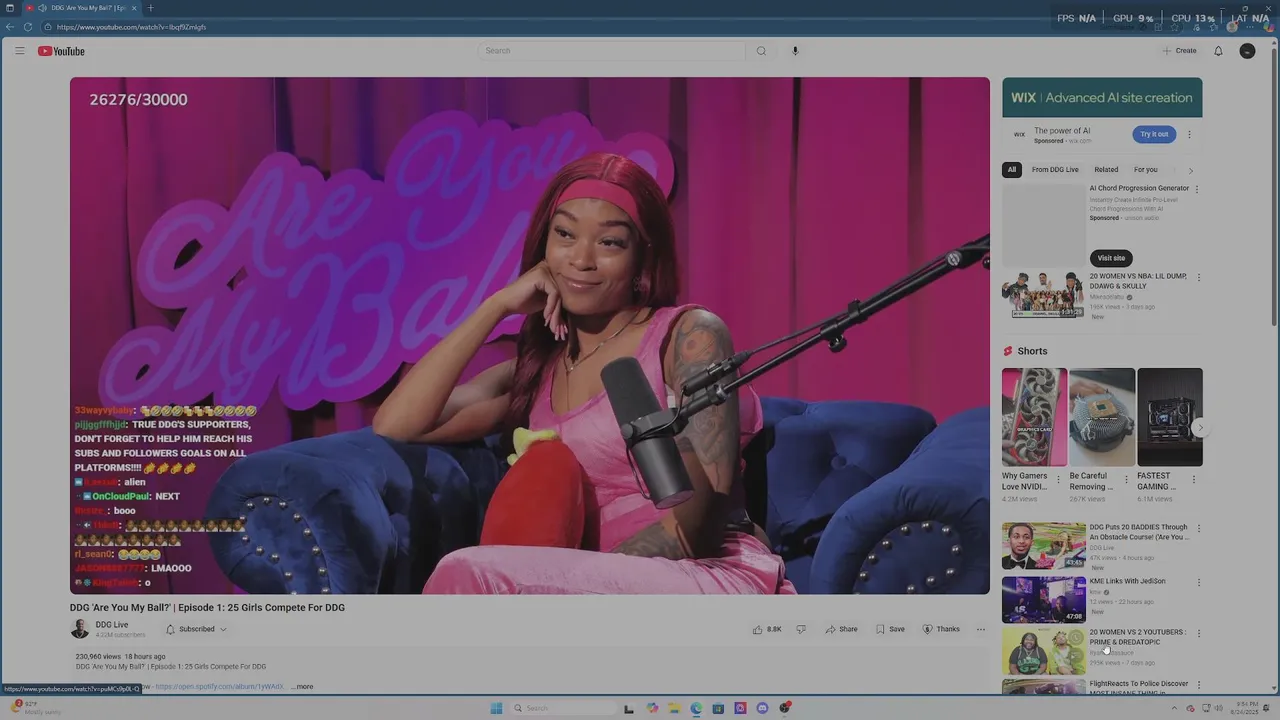Open the Spotify album link in description
This screenshot has height=720, width=1280.
point(219,687)
